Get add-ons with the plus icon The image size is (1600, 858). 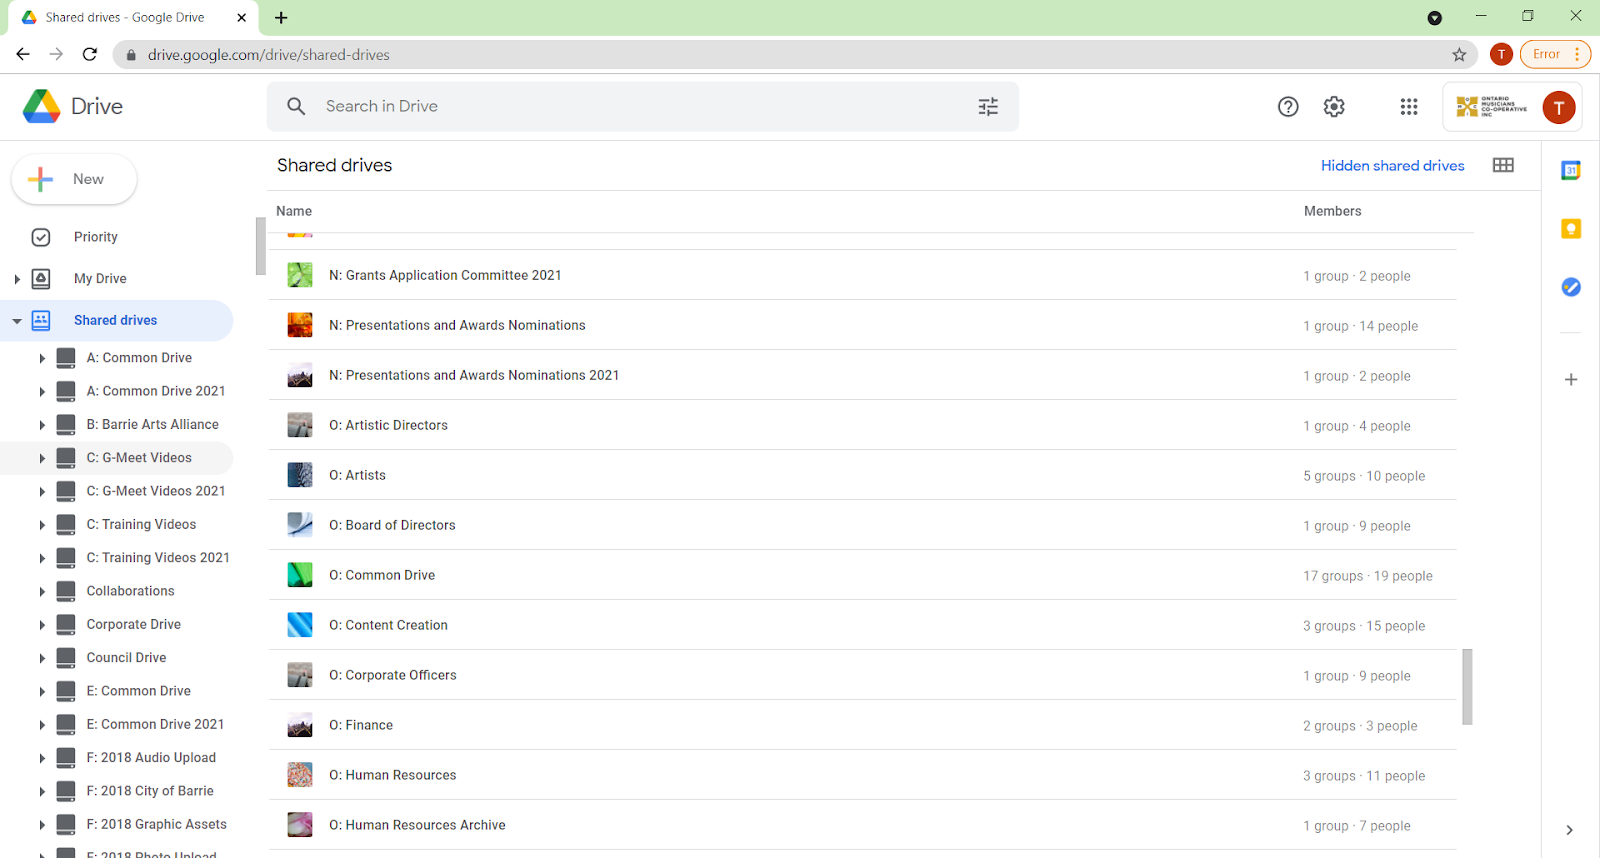point(1571,380)
